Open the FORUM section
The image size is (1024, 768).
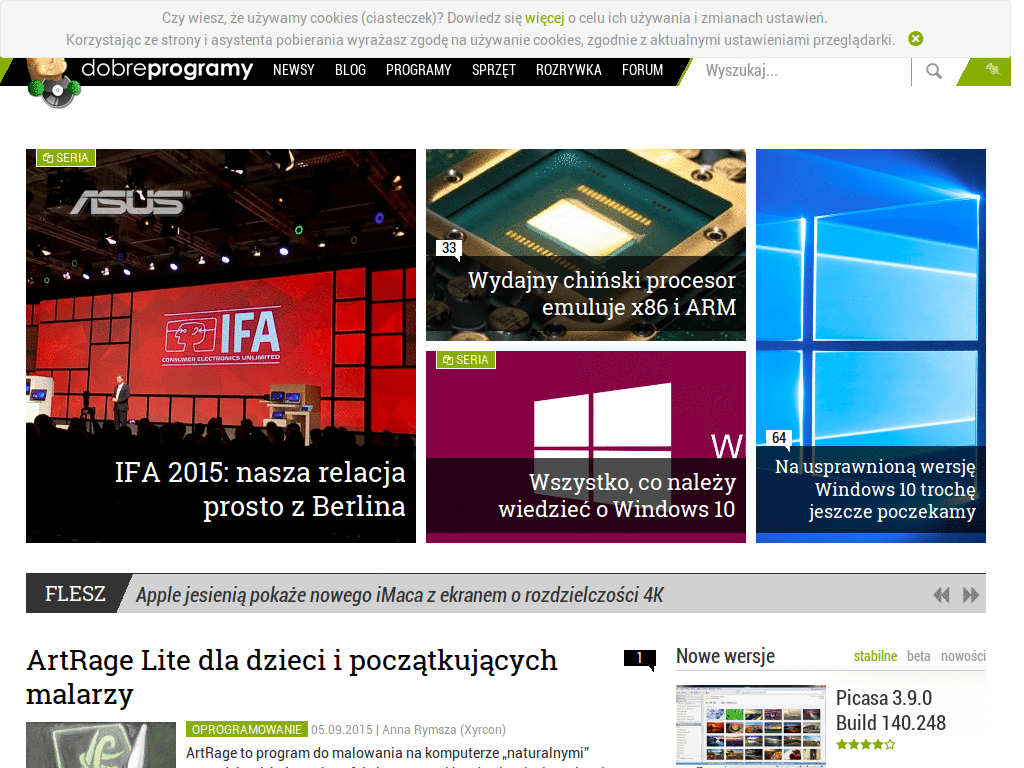coord(642,71)
